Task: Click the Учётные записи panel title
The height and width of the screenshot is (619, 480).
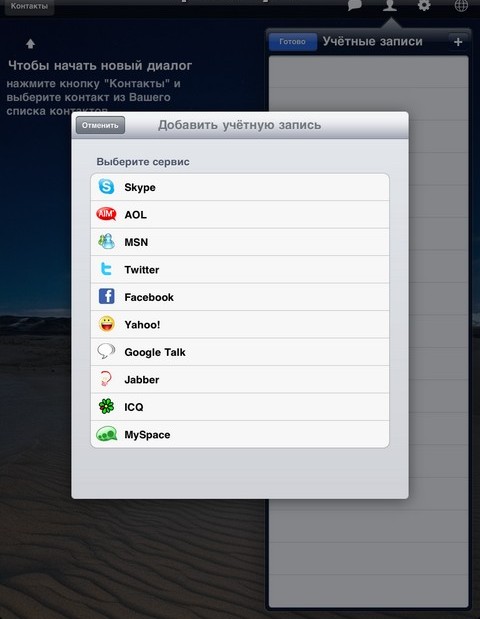Action: 372,41
